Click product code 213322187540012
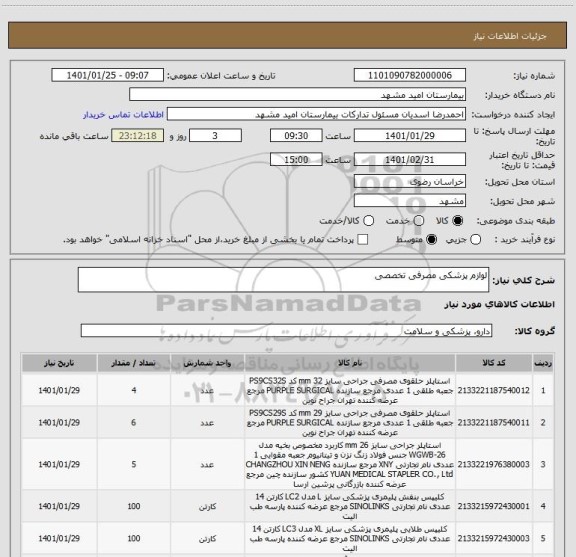This screenshot has width=576, height=557. point(494,390)
